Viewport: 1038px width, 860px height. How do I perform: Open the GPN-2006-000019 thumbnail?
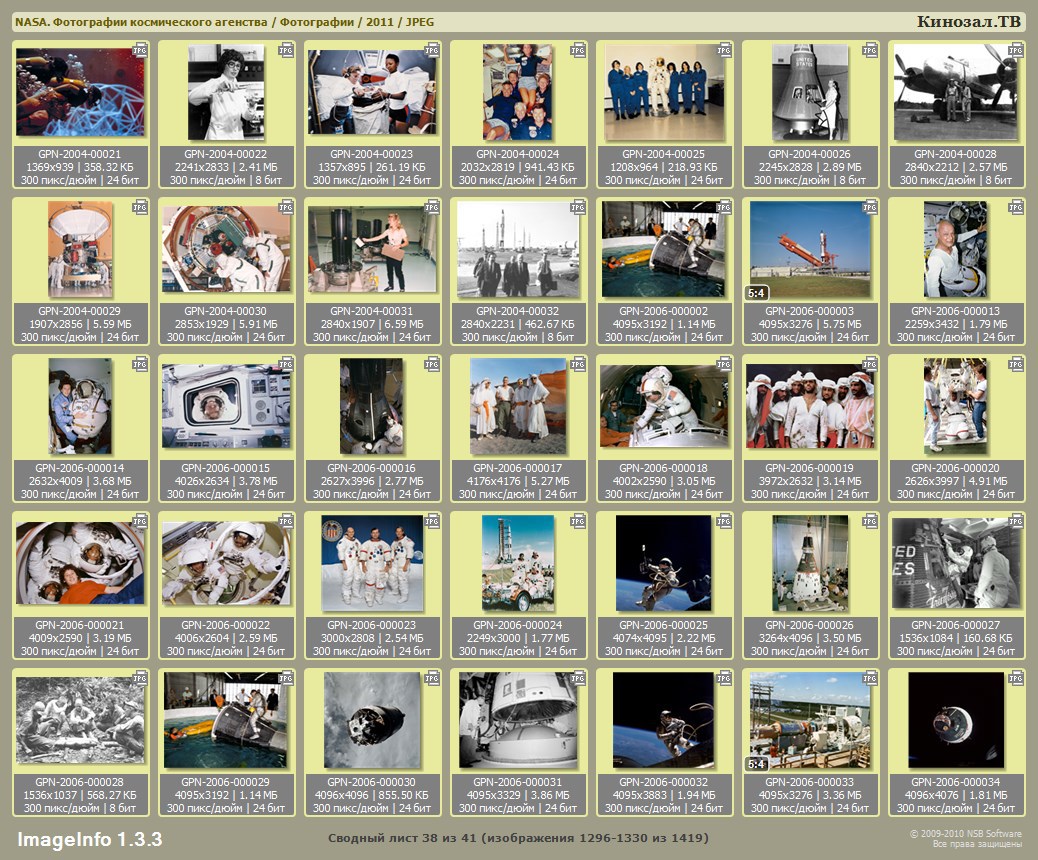tap(810, 406)
